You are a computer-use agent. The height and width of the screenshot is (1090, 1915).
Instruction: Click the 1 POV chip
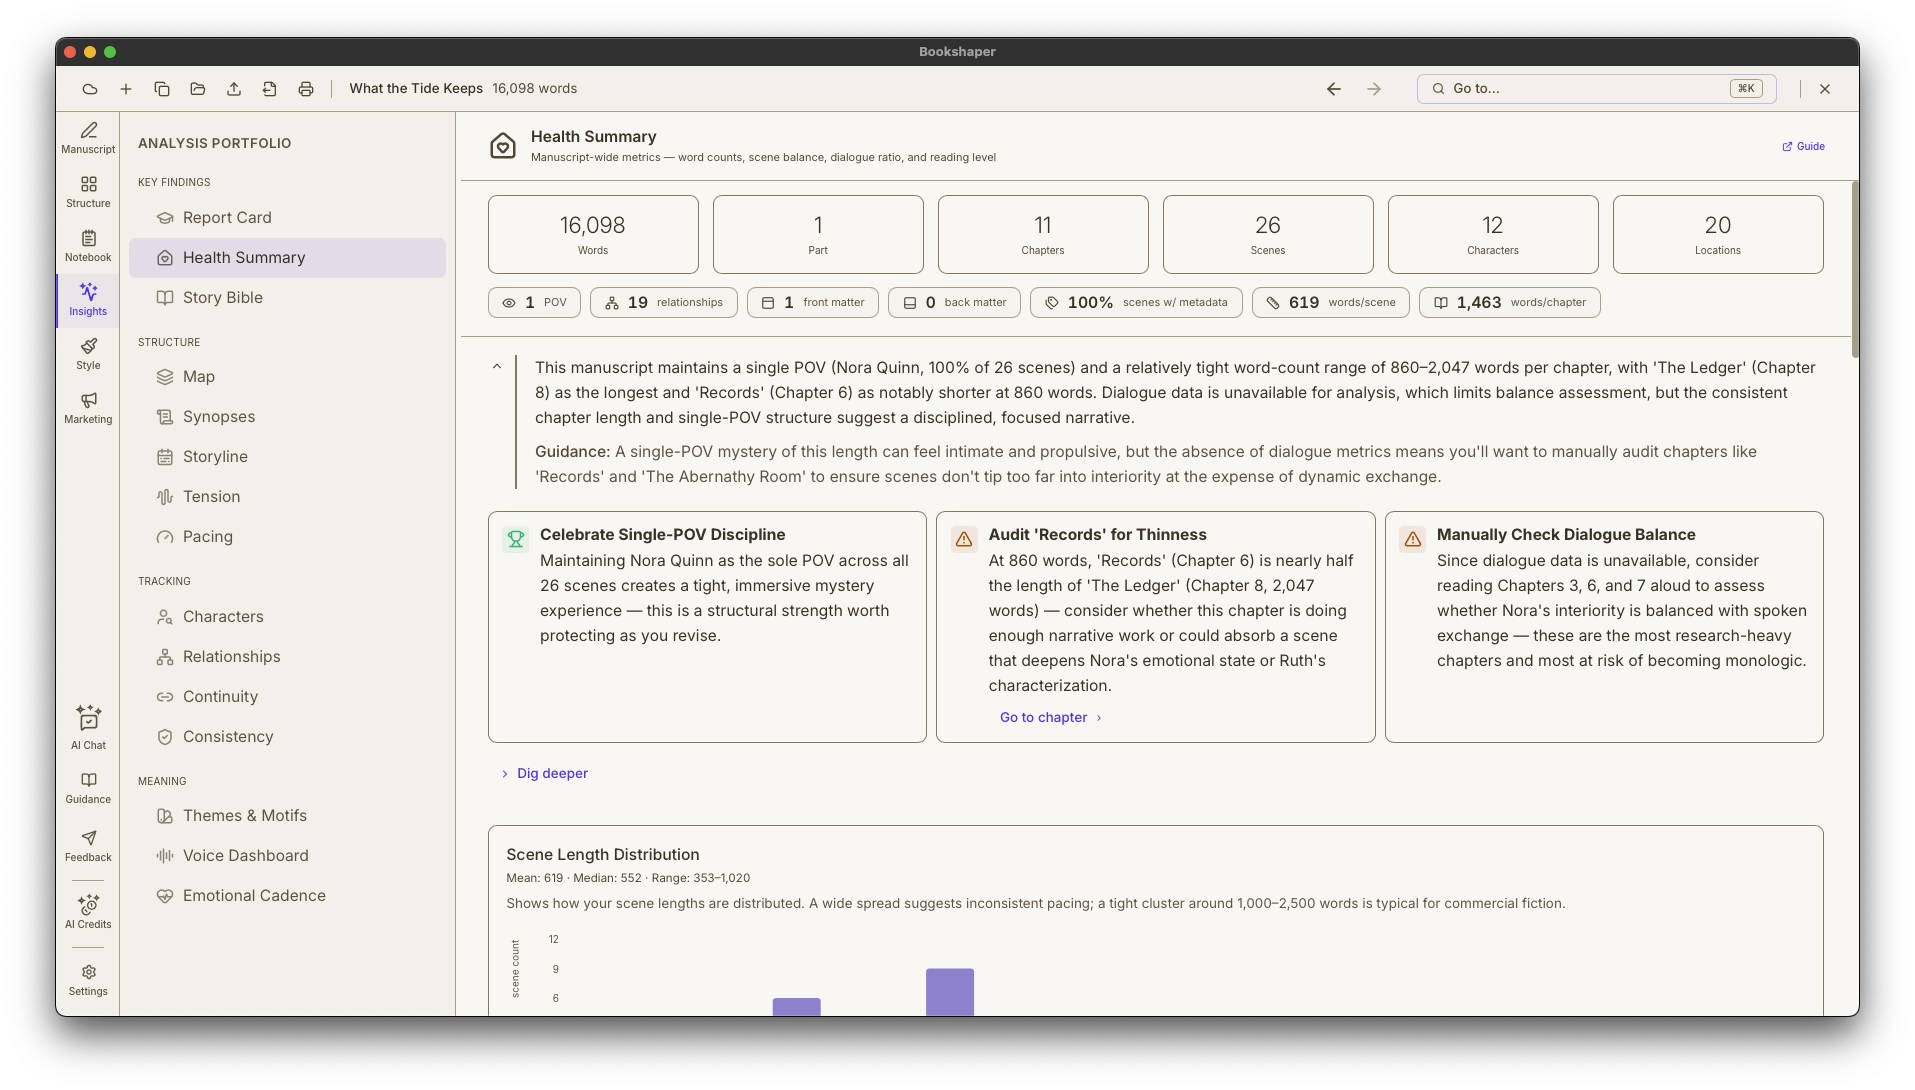tap(534, 303)
